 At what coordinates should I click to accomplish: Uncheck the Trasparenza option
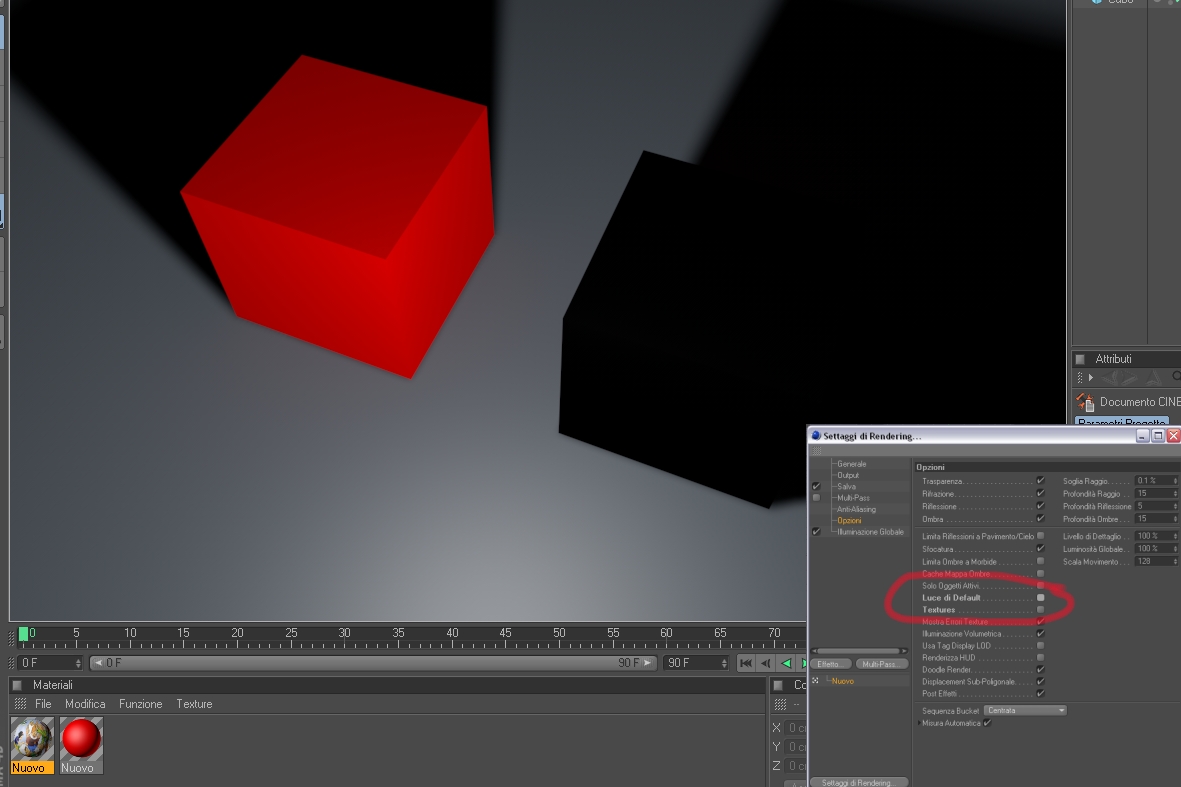(x=1040, y=480)
